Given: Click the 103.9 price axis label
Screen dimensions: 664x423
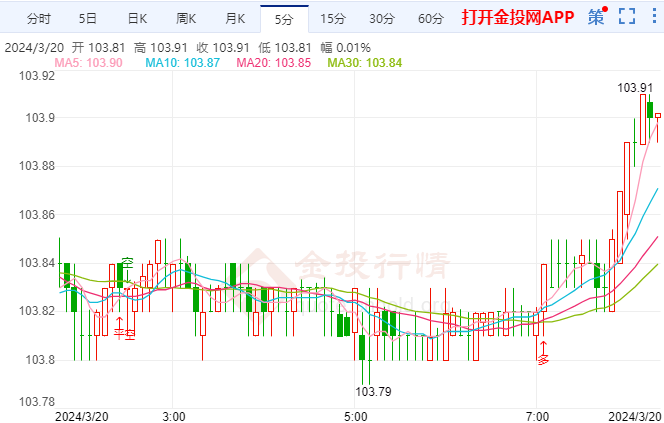Looking at the screenshot, I should coord(41,117).
